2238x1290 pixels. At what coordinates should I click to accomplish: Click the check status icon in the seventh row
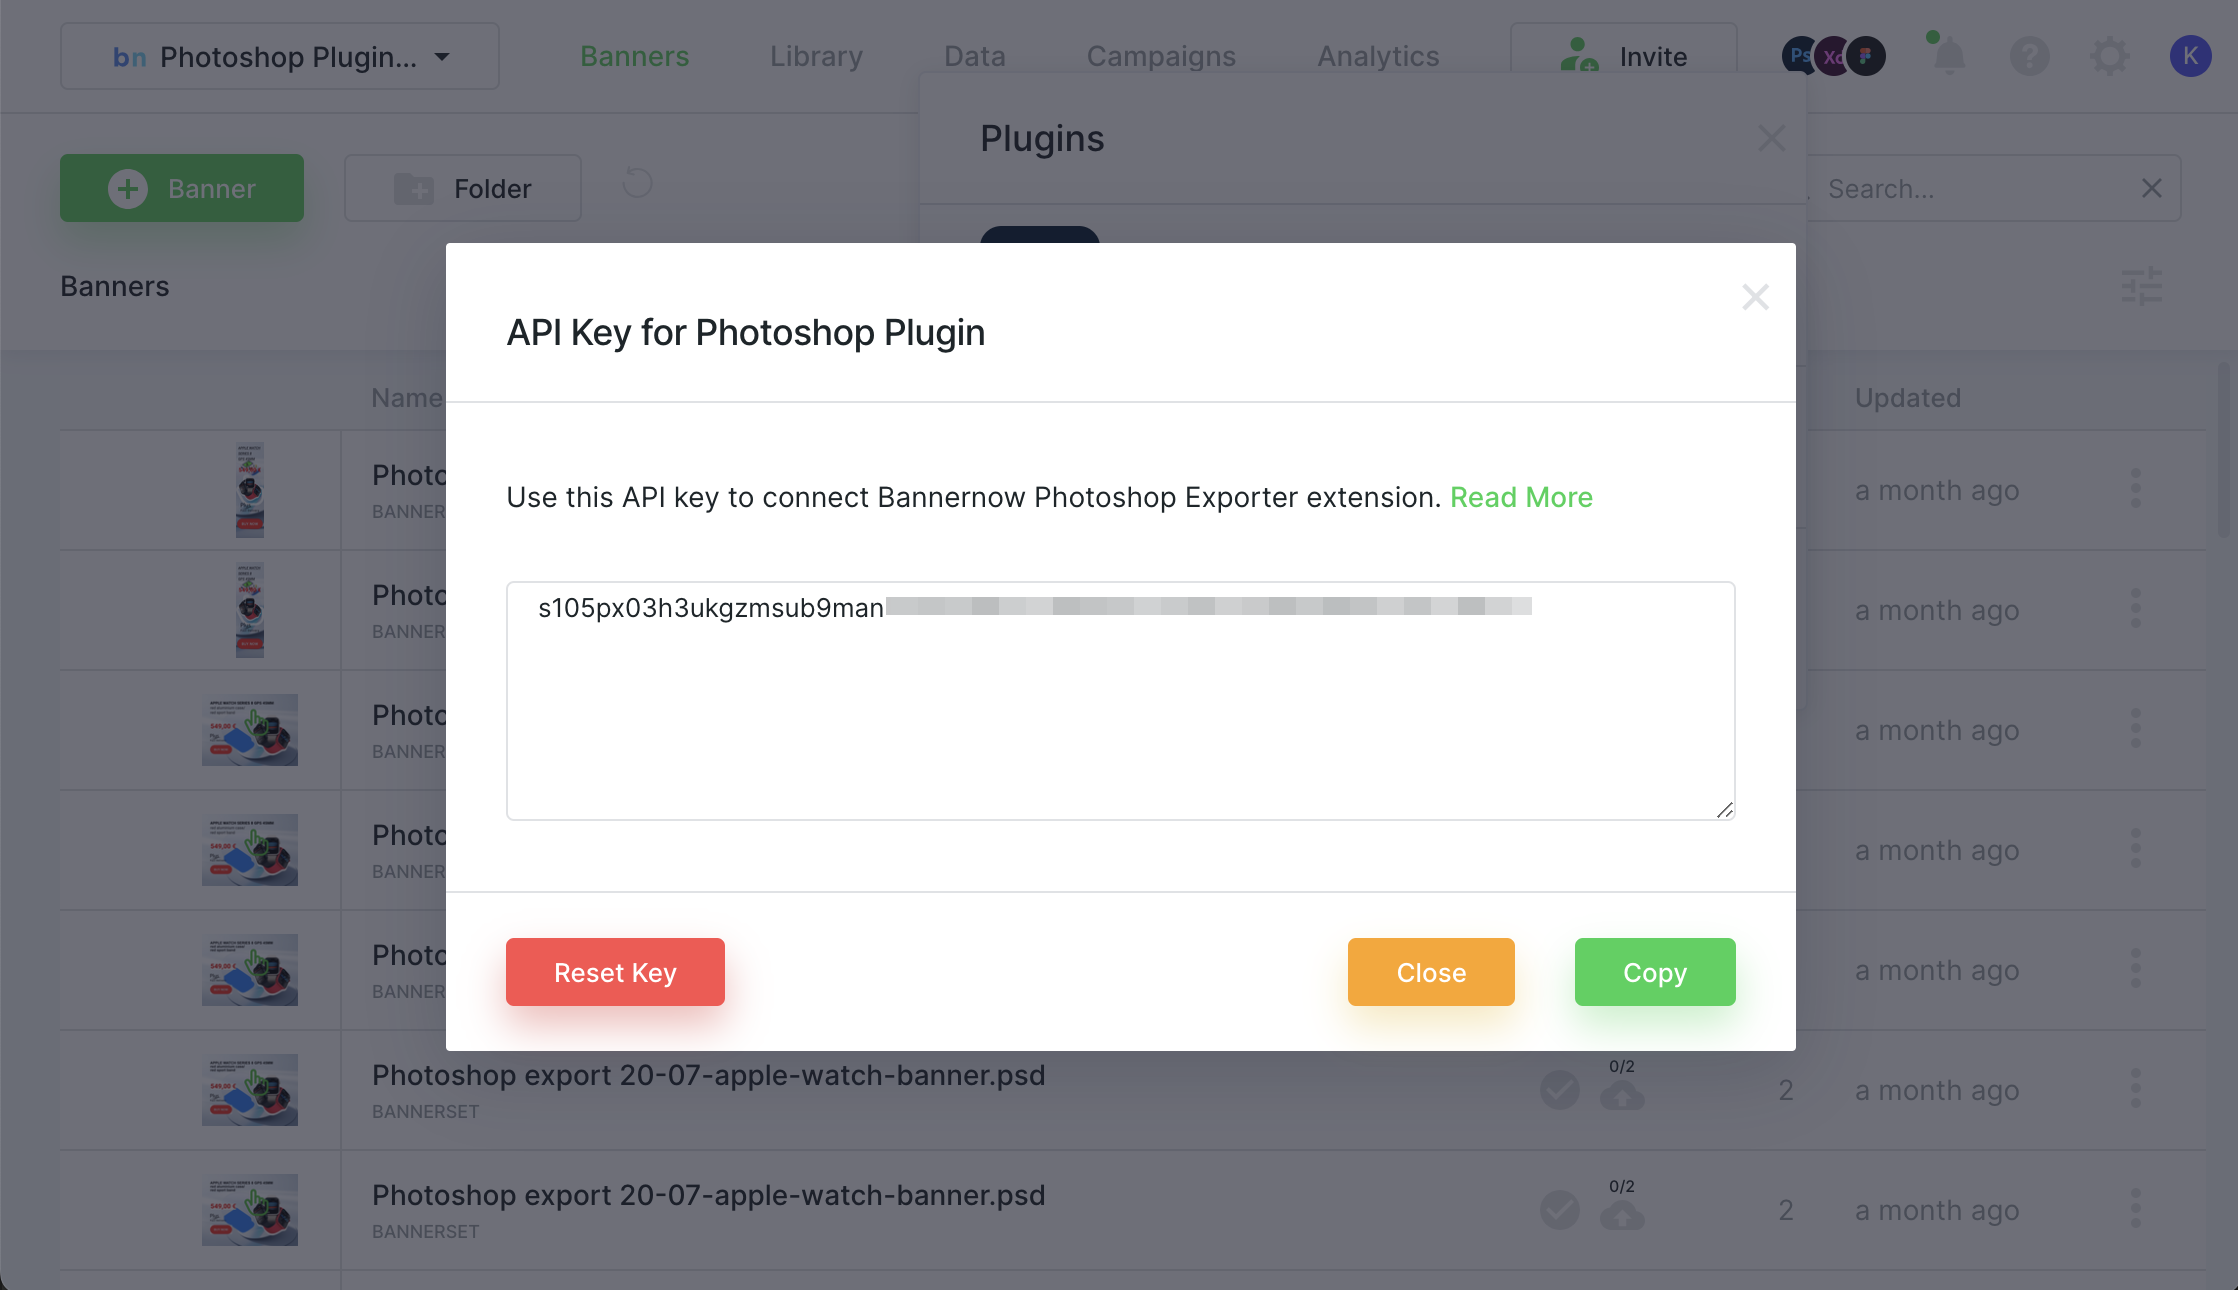(x=1559, y=1210)
